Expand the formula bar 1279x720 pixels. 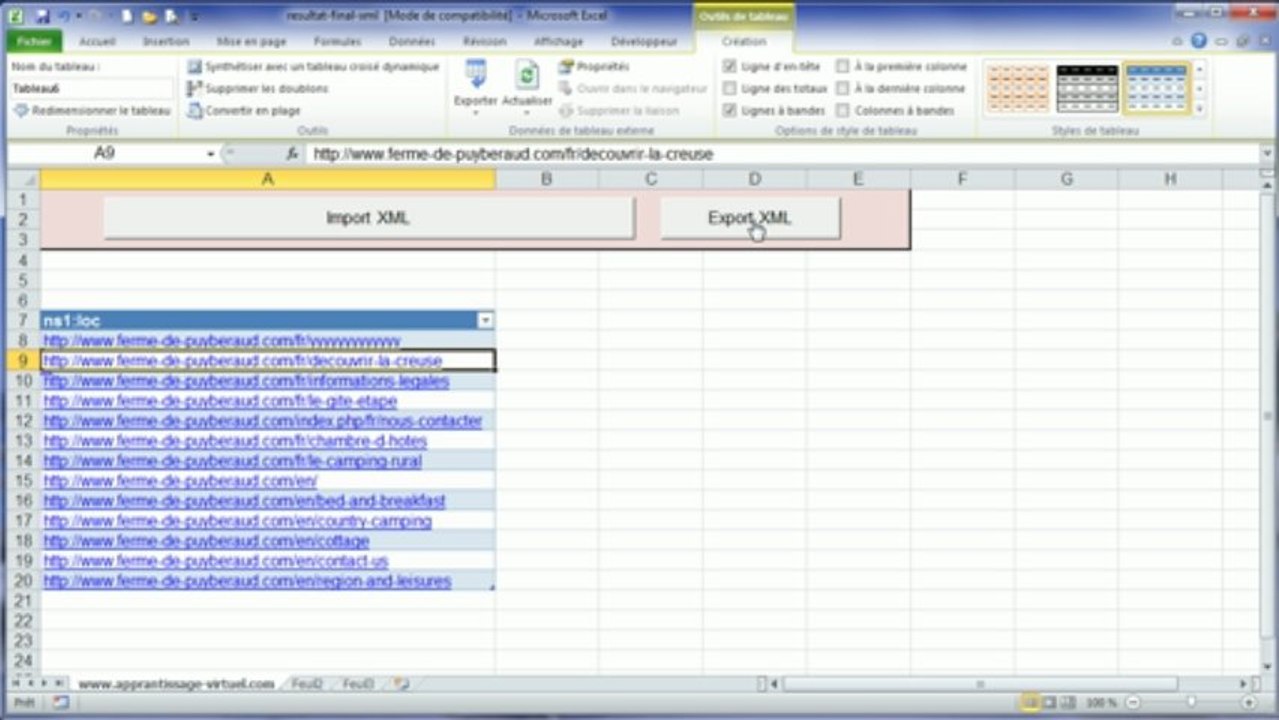tap(1267, 154)
